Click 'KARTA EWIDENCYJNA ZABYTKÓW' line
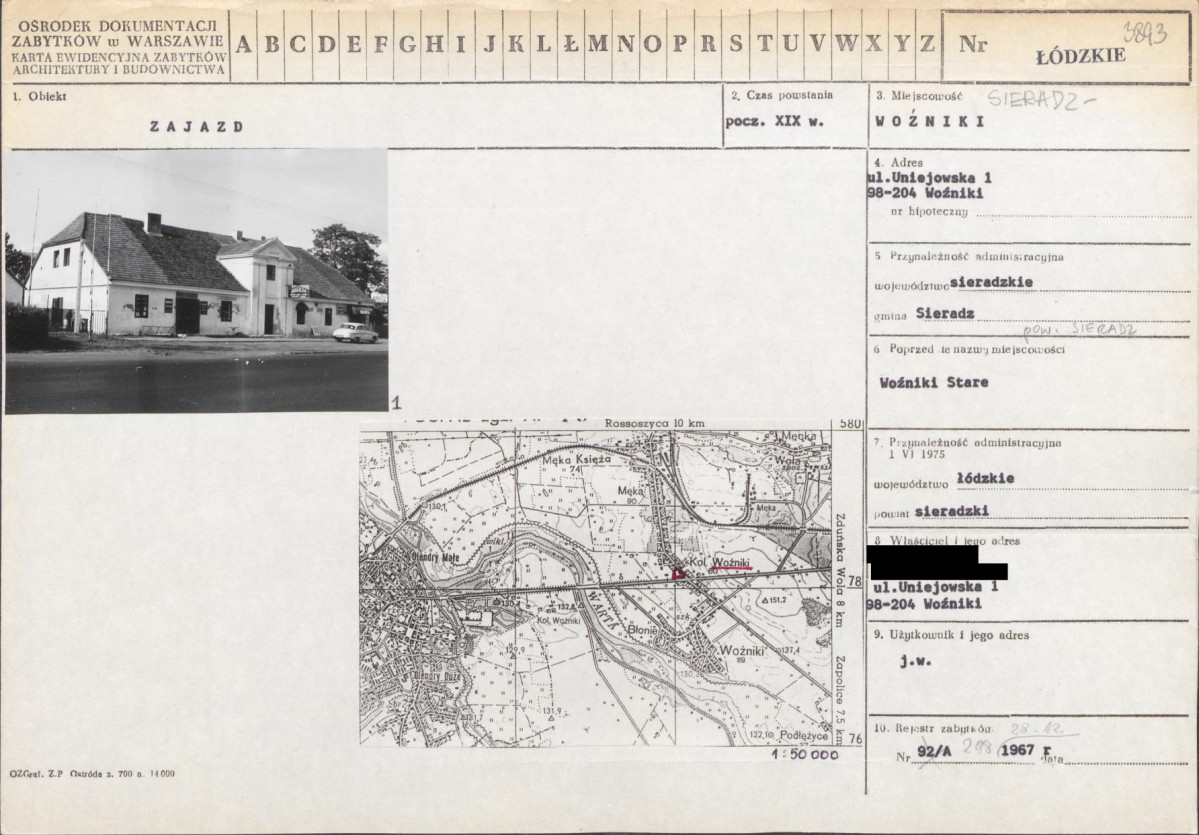 pyautogui.click(x=119, y=57)
